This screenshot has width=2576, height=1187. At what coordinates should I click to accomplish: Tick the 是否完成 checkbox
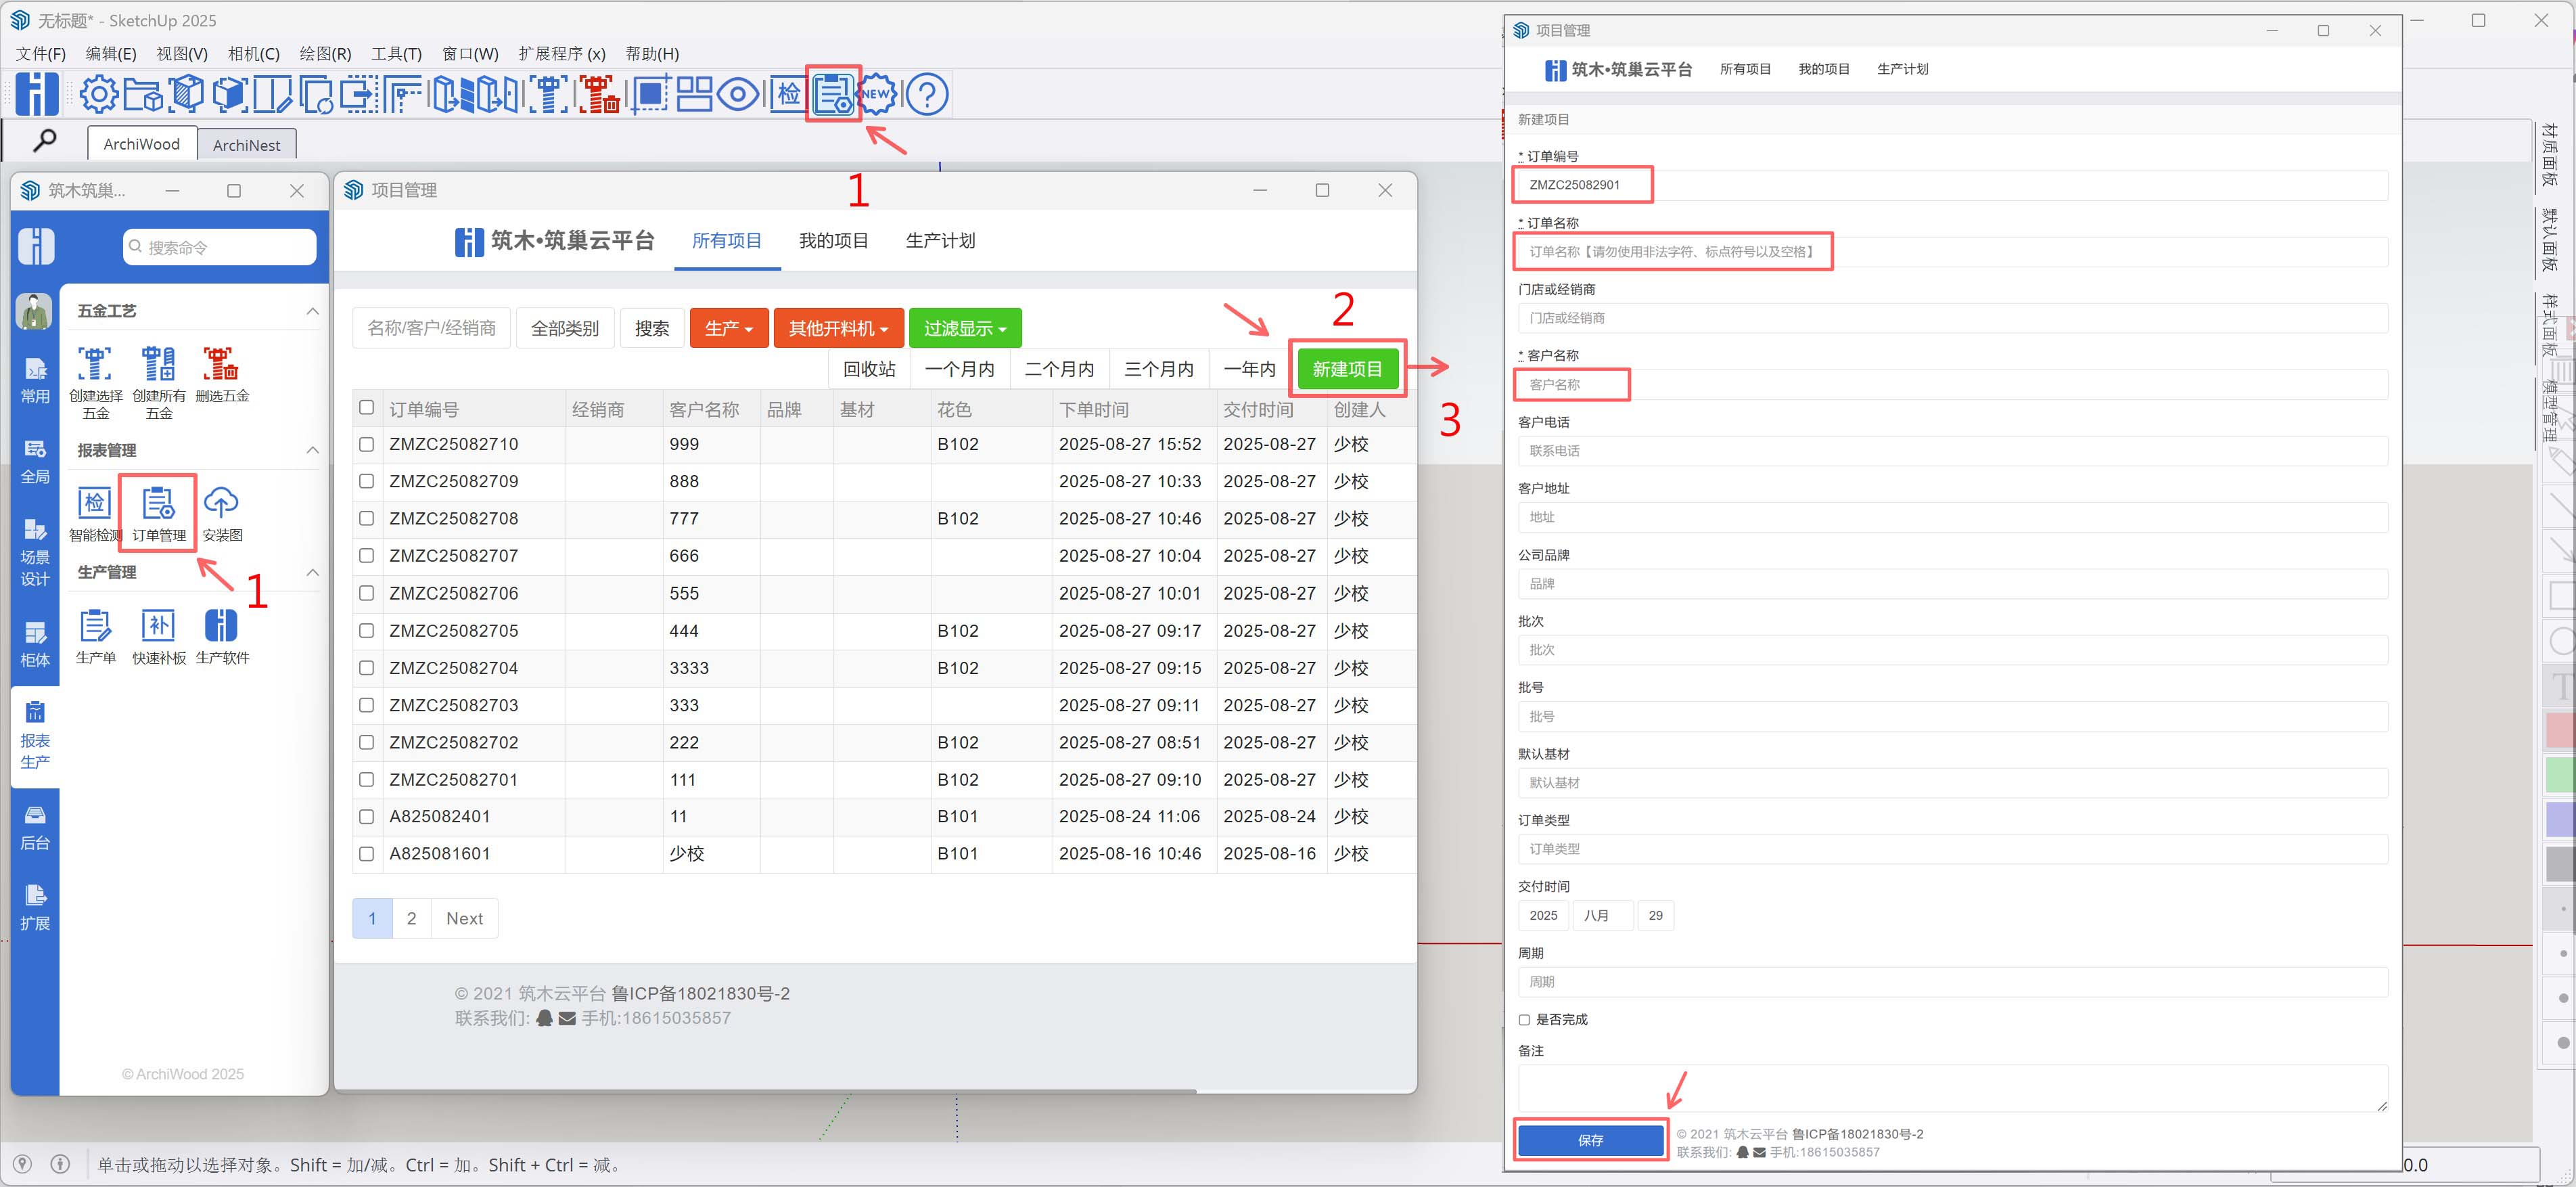click(1524, 1020)
